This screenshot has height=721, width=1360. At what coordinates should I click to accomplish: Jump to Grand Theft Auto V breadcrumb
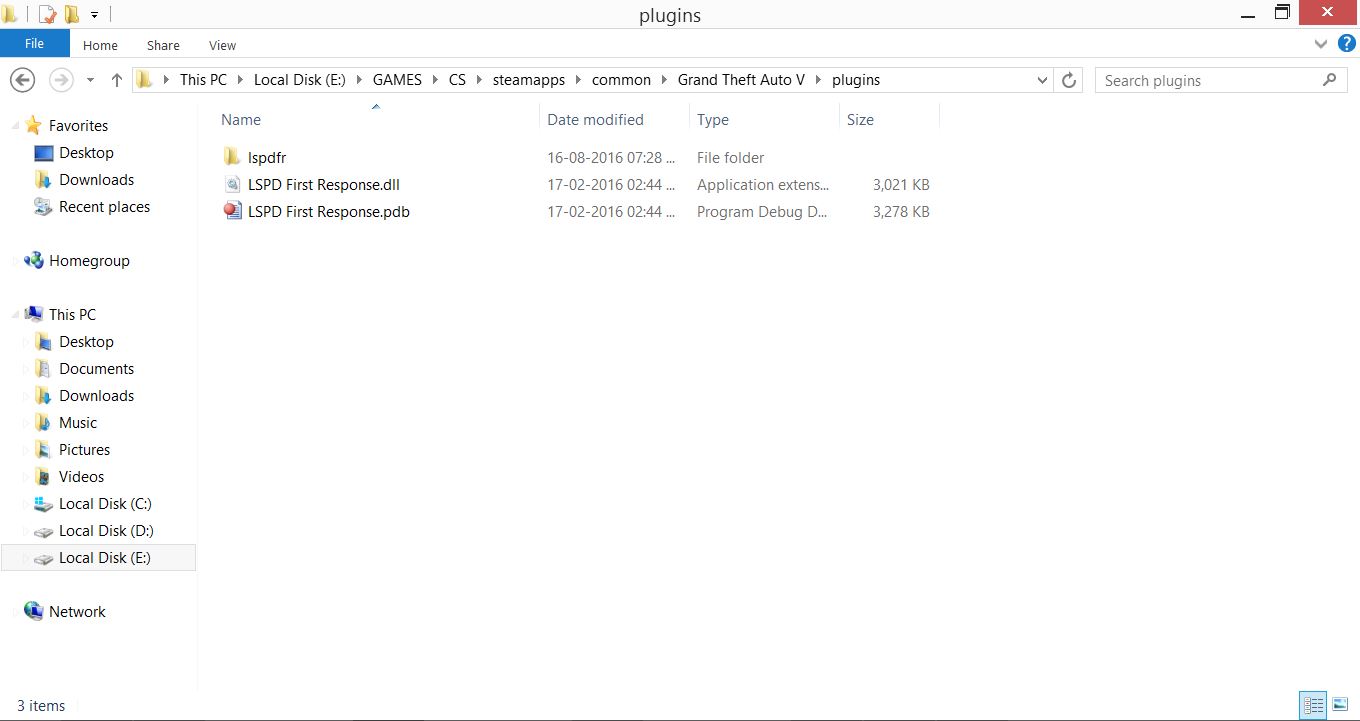coord(741,80)
